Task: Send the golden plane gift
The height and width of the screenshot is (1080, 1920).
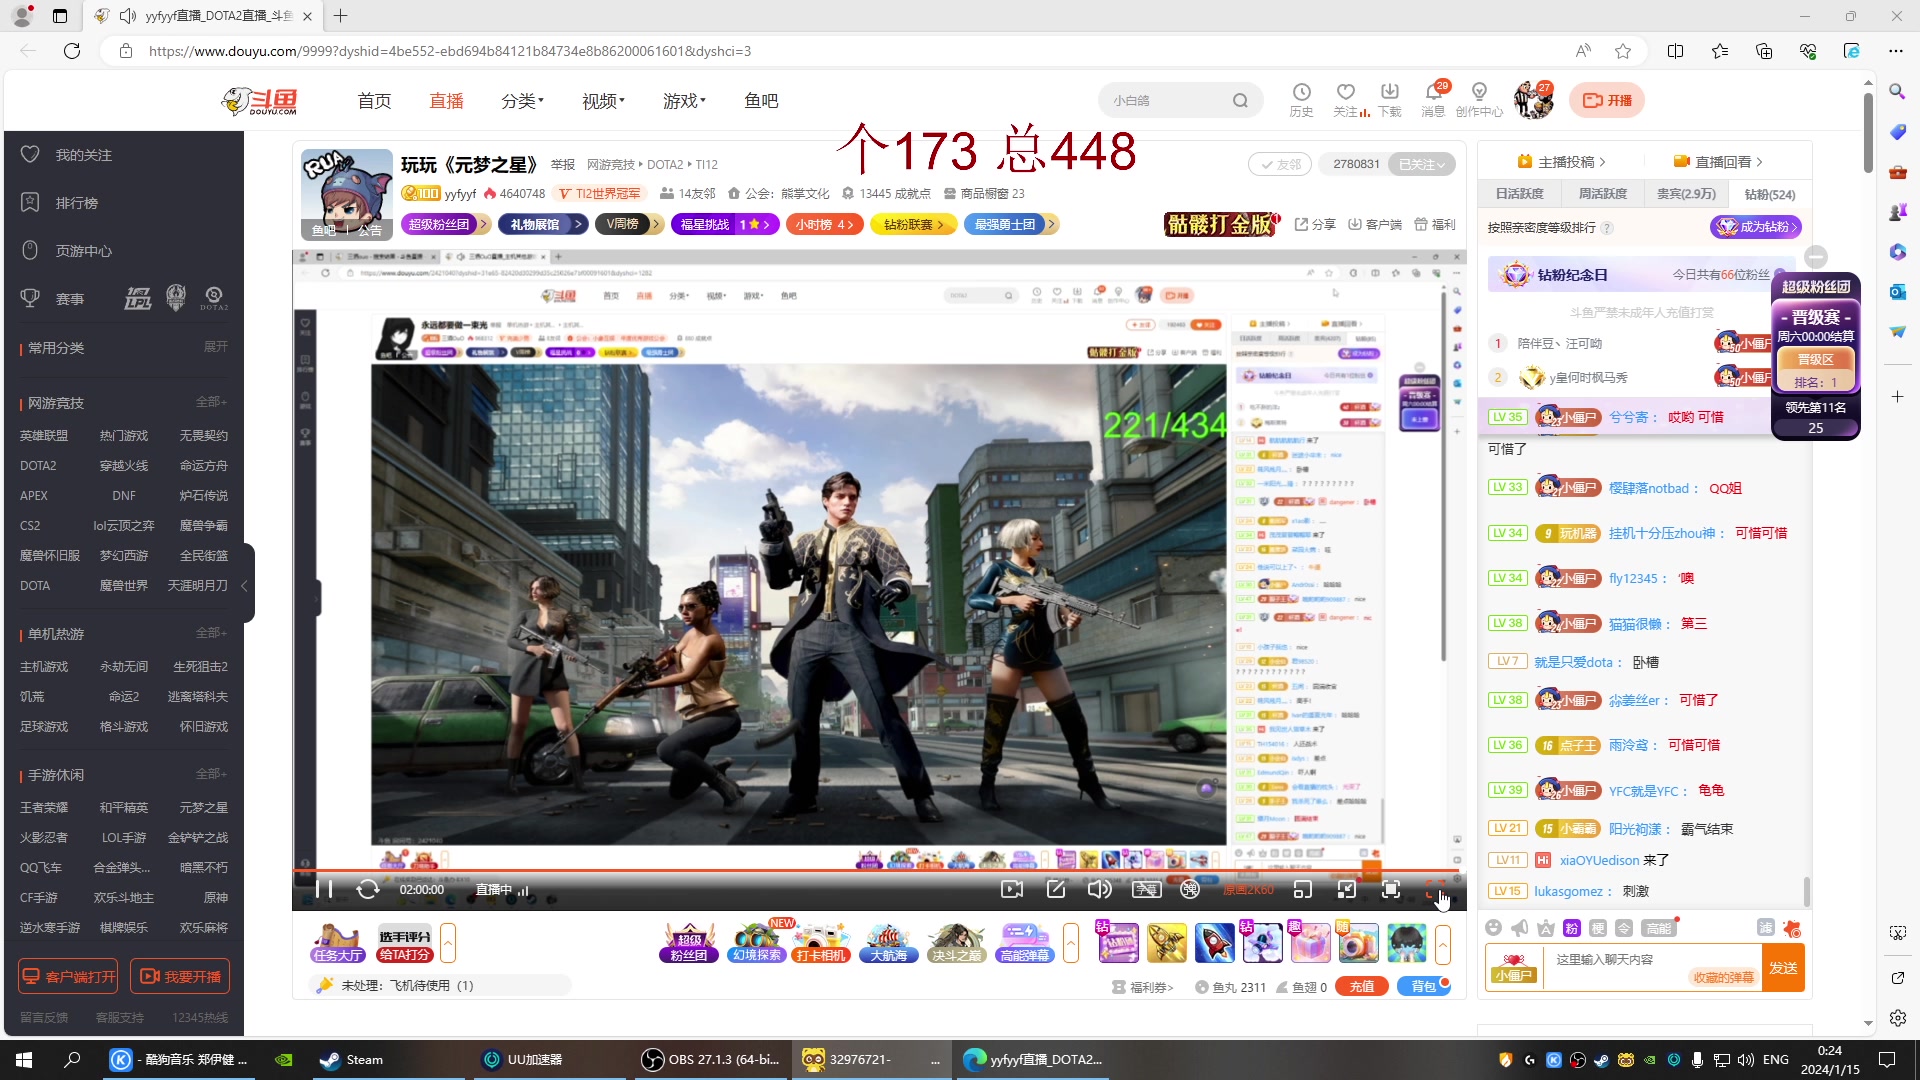Action: (x=1166, y=943)
